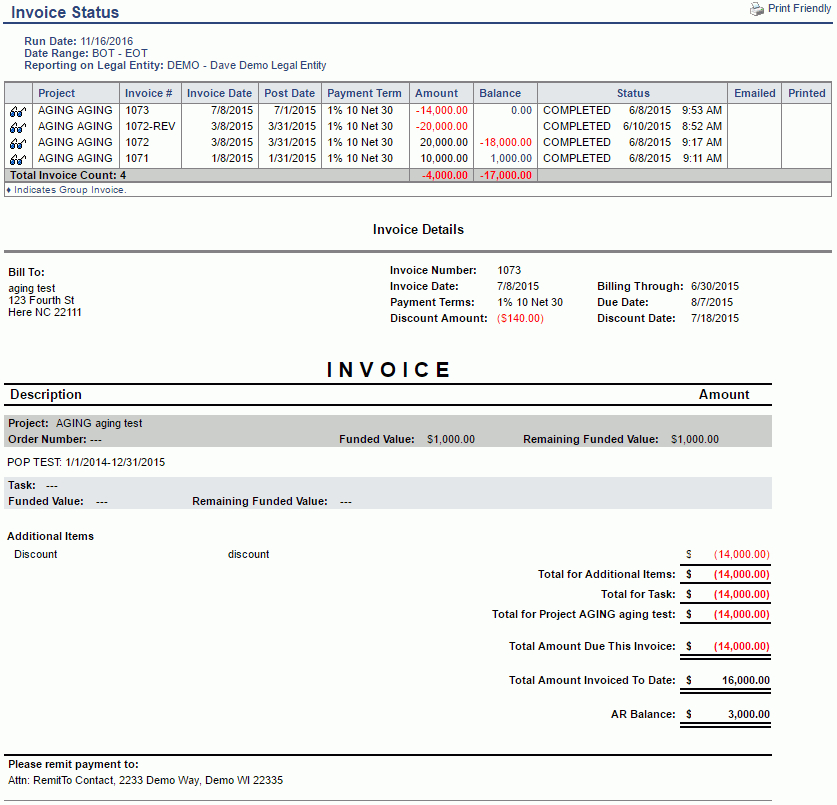Sort by Invoice Date column header
This screenshot has height=805, width=837.
(x=219, y=93)
